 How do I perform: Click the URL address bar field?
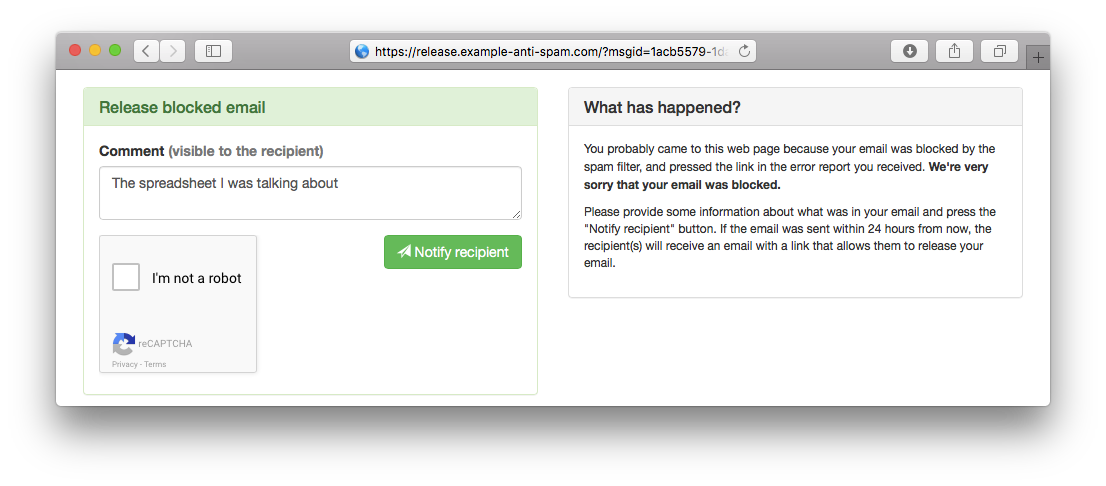click(553, 51)
